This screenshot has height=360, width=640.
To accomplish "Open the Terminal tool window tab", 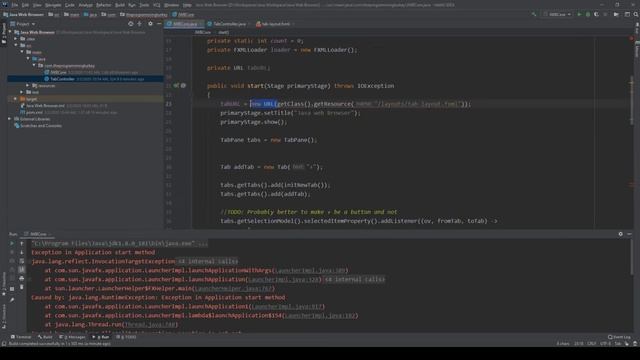I will 21,337.
